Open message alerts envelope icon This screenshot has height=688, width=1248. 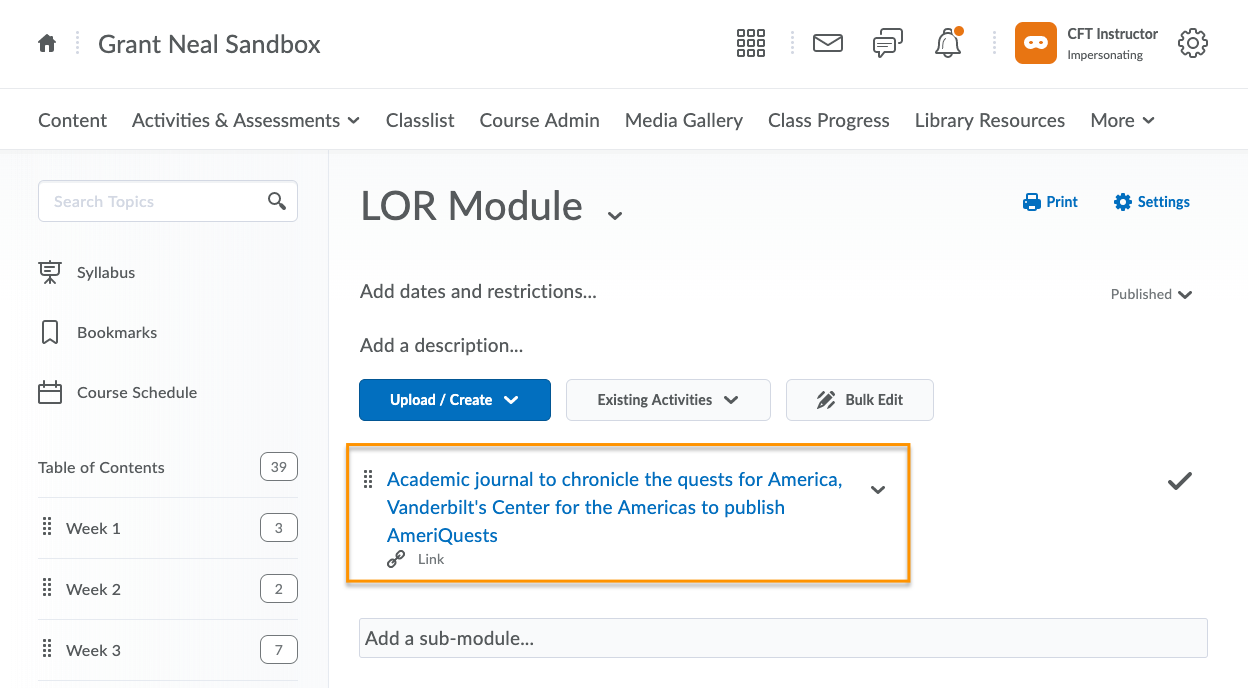[827, 43]
